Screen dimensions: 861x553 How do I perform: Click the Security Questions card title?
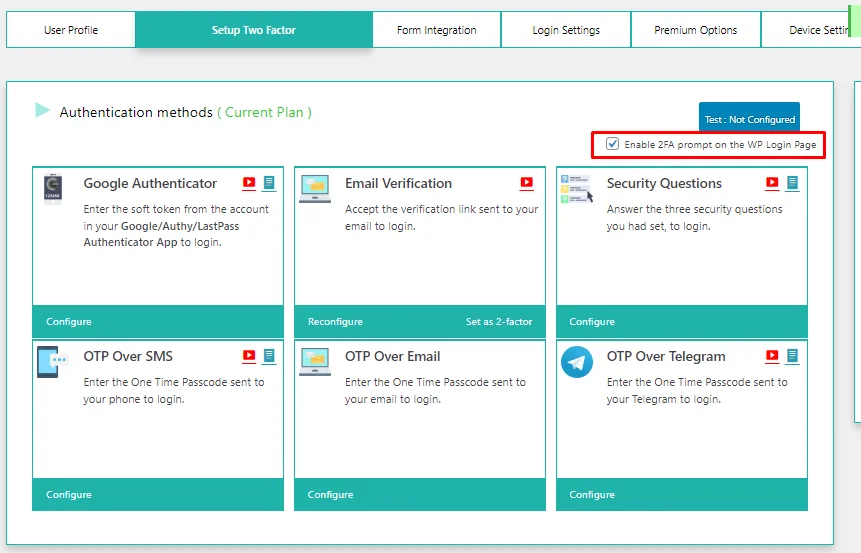pos(664,183)
